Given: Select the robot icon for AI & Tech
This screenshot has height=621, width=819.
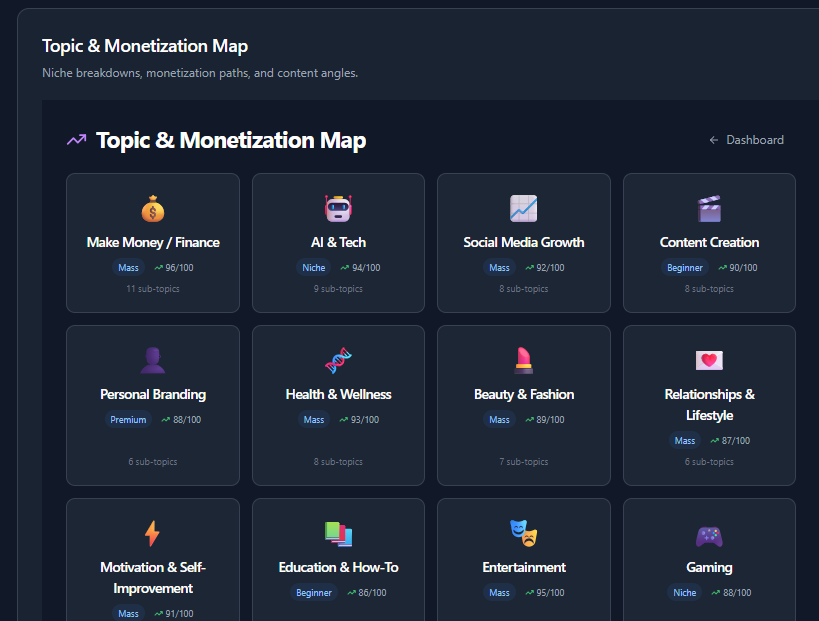Looking at the screenshot, I should coord(338,208).
